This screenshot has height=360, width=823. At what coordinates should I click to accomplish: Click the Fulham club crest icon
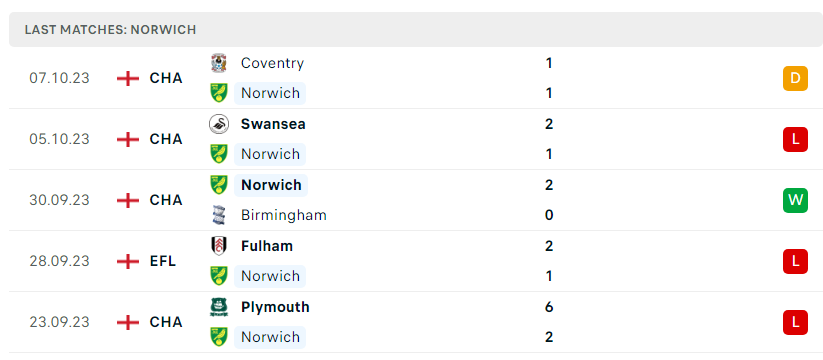pos(218,246)
